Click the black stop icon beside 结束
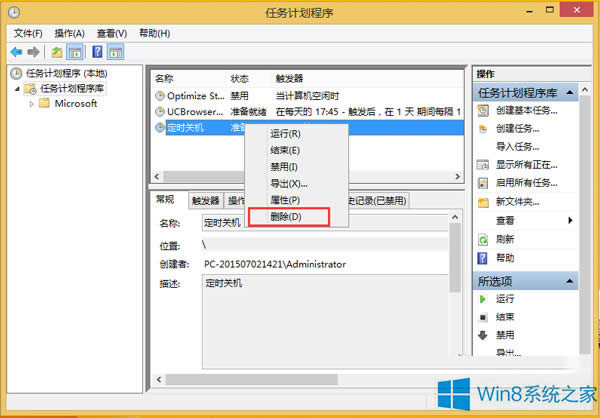 point(483,317)
